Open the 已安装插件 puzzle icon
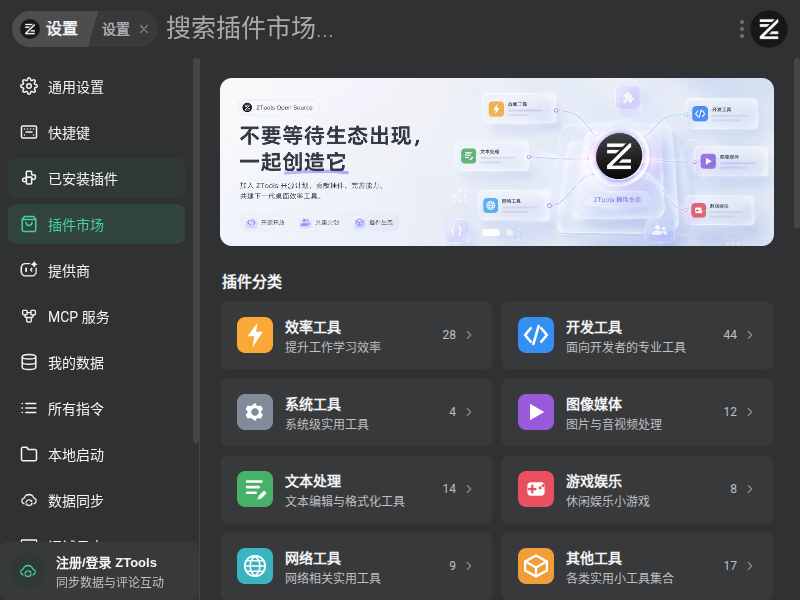 pos(29,178)
